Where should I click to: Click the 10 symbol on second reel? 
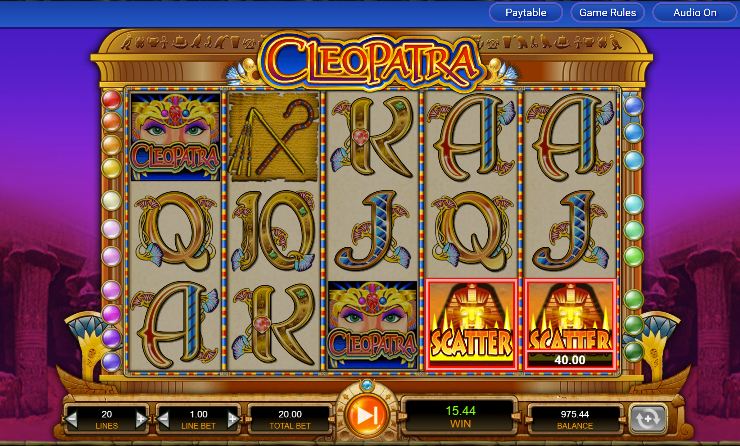273,230
